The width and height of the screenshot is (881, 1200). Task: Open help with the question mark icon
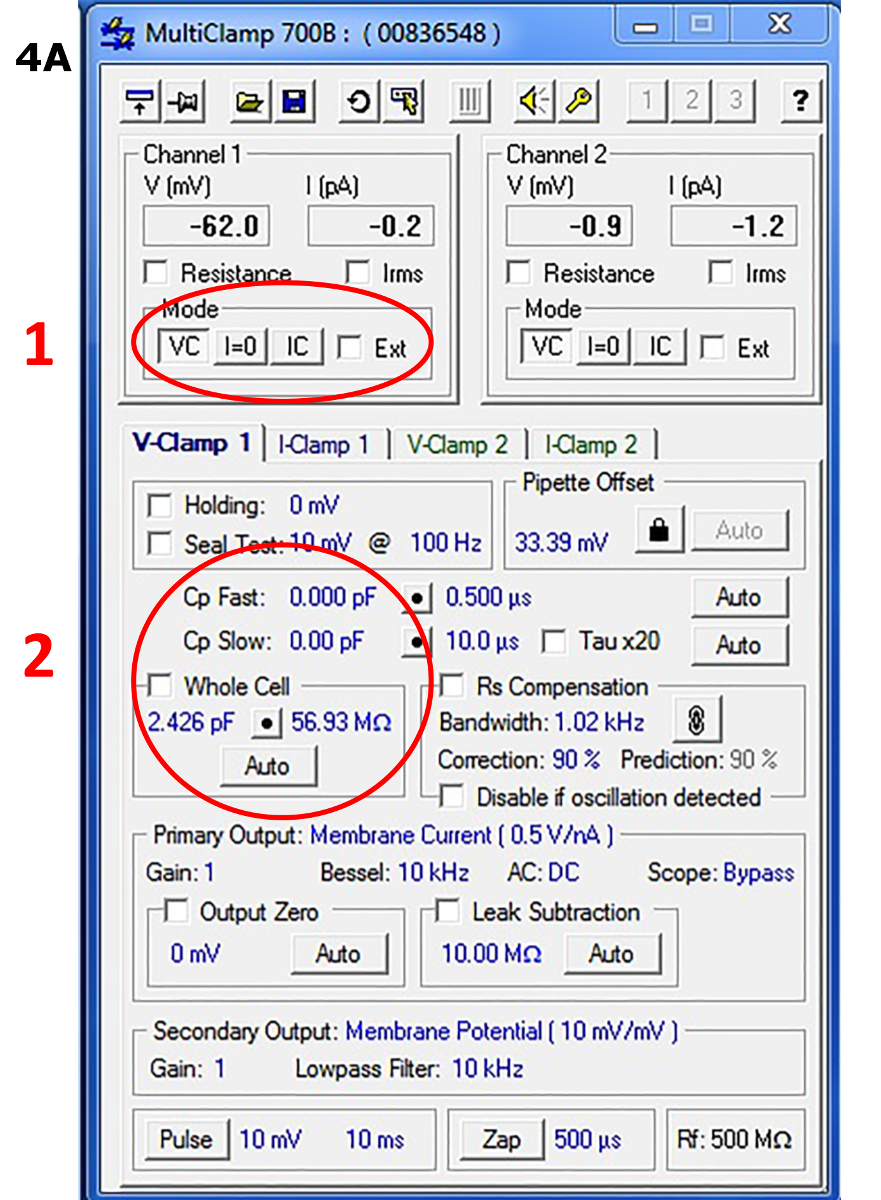(800, 100)
